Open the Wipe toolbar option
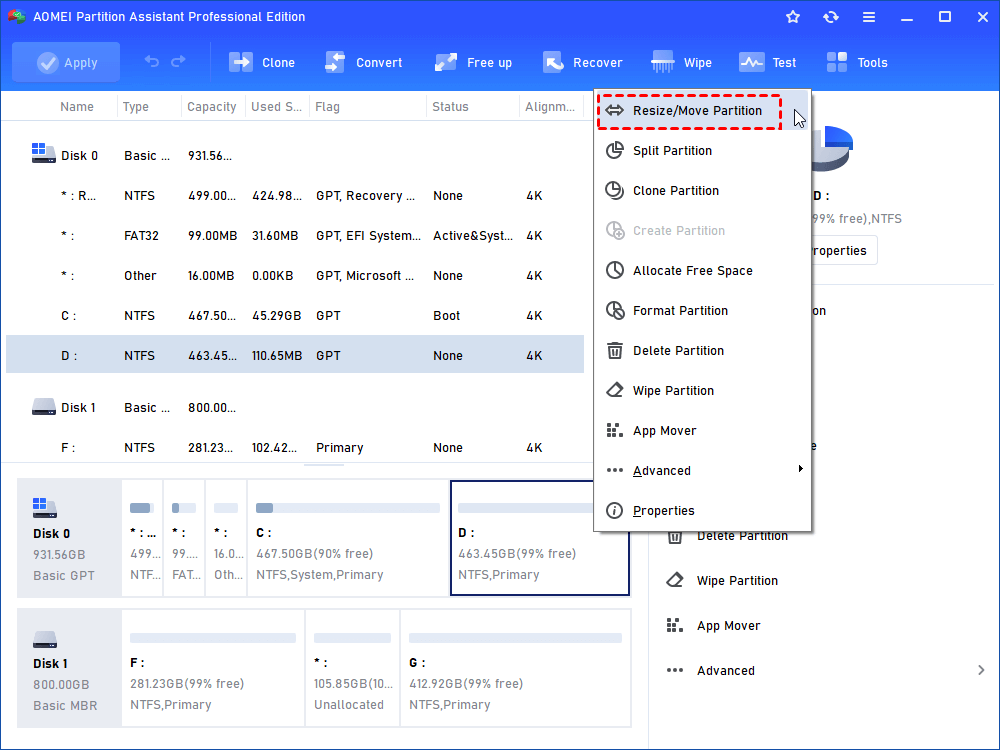Viewport: 1000px width, 750px height. [681, 62]
